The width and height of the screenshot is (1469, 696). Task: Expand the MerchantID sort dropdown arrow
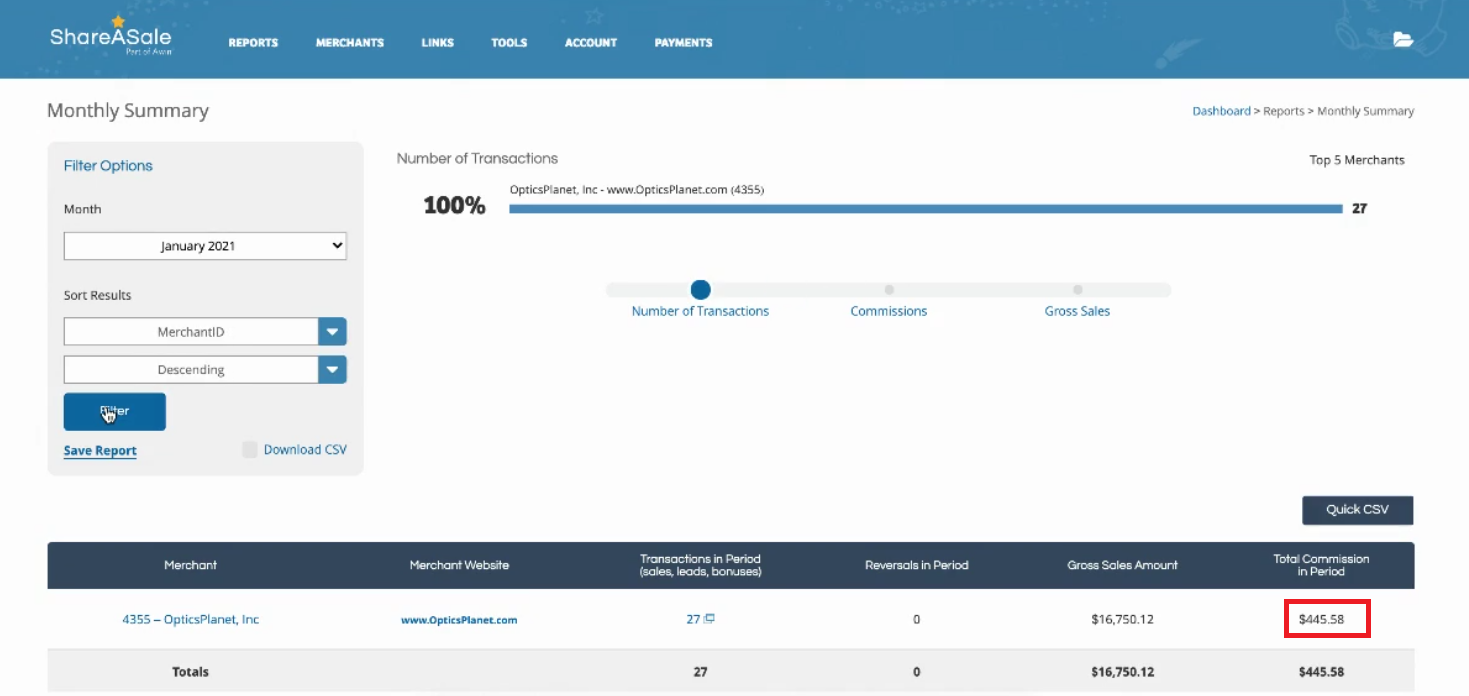pyautogui.click(x=332, y=332)
